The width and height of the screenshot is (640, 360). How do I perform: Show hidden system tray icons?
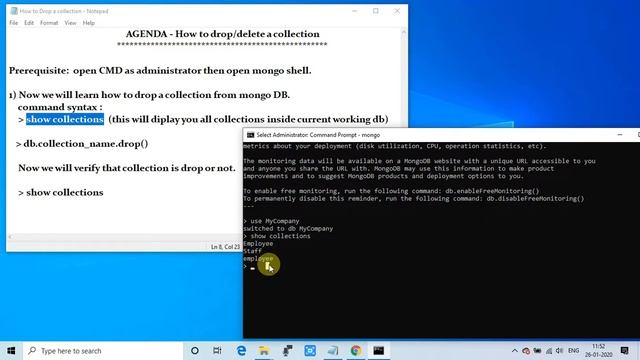514,351
